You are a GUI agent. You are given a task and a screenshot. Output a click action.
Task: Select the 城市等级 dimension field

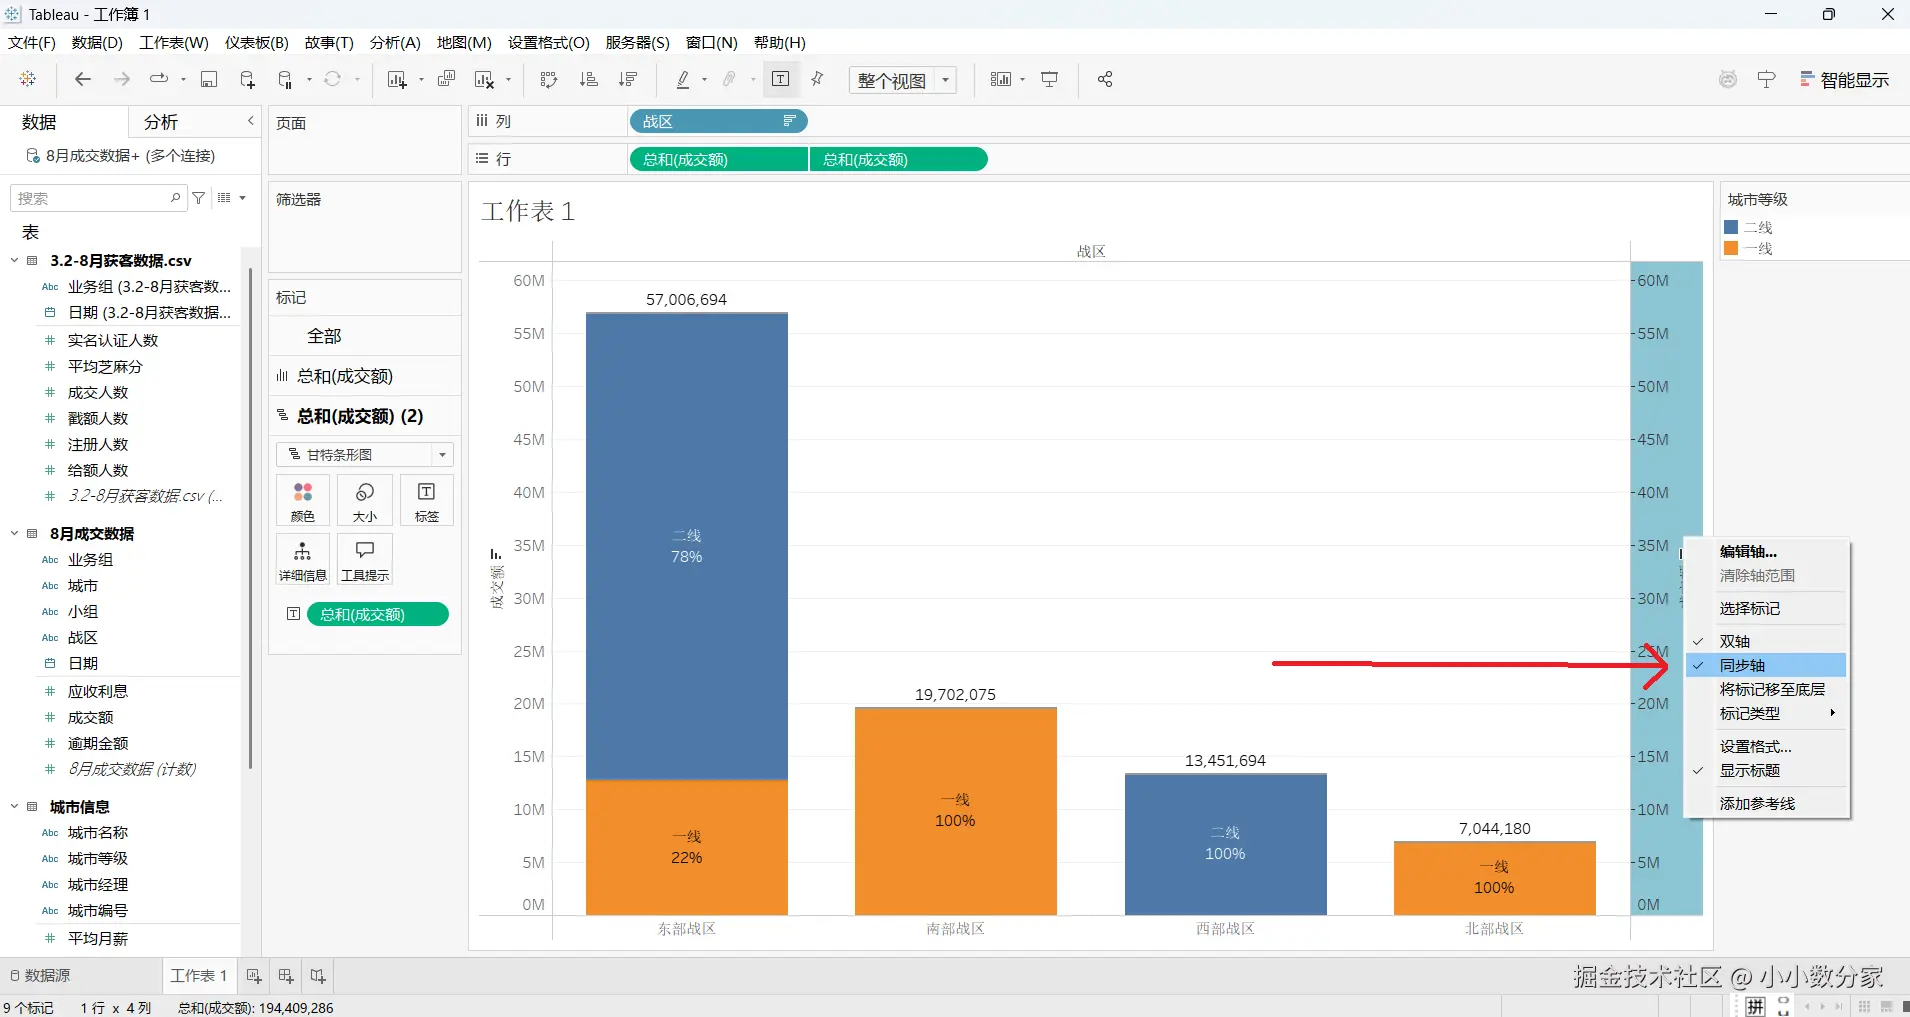coord(98,858)
